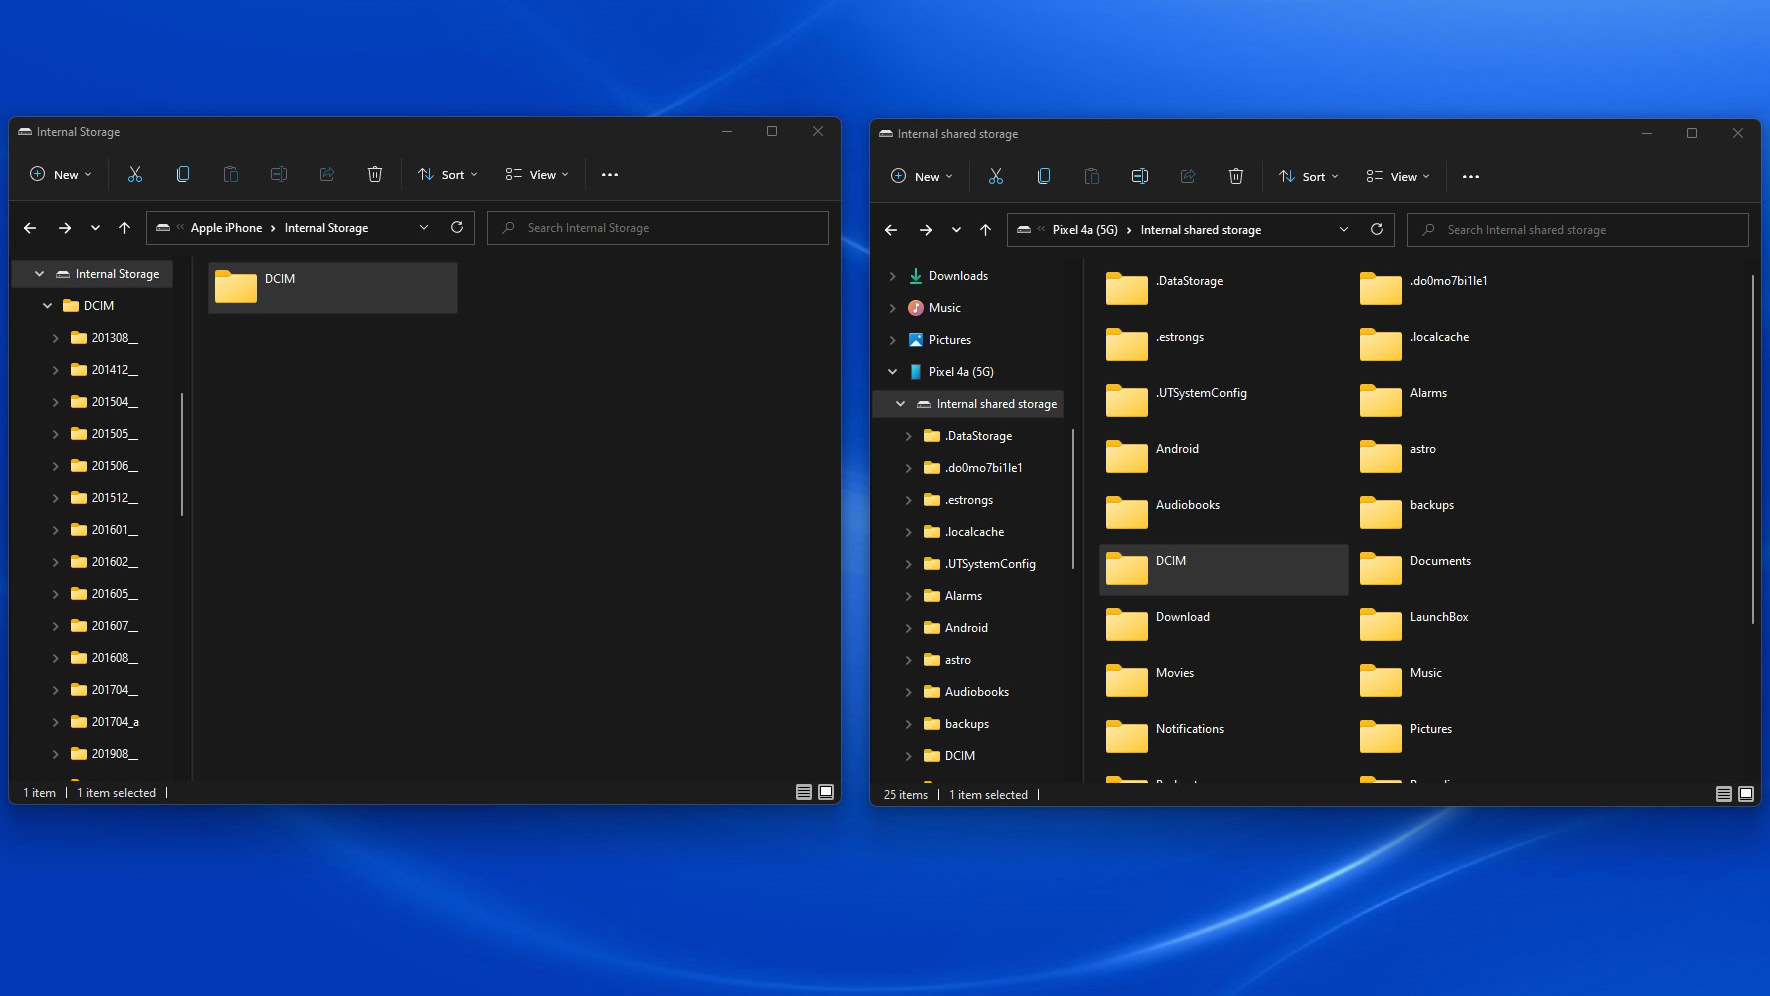This screenshot has height=996, width=1770.
Task: Open See more options in iPhone window
Action: point(610,174)
